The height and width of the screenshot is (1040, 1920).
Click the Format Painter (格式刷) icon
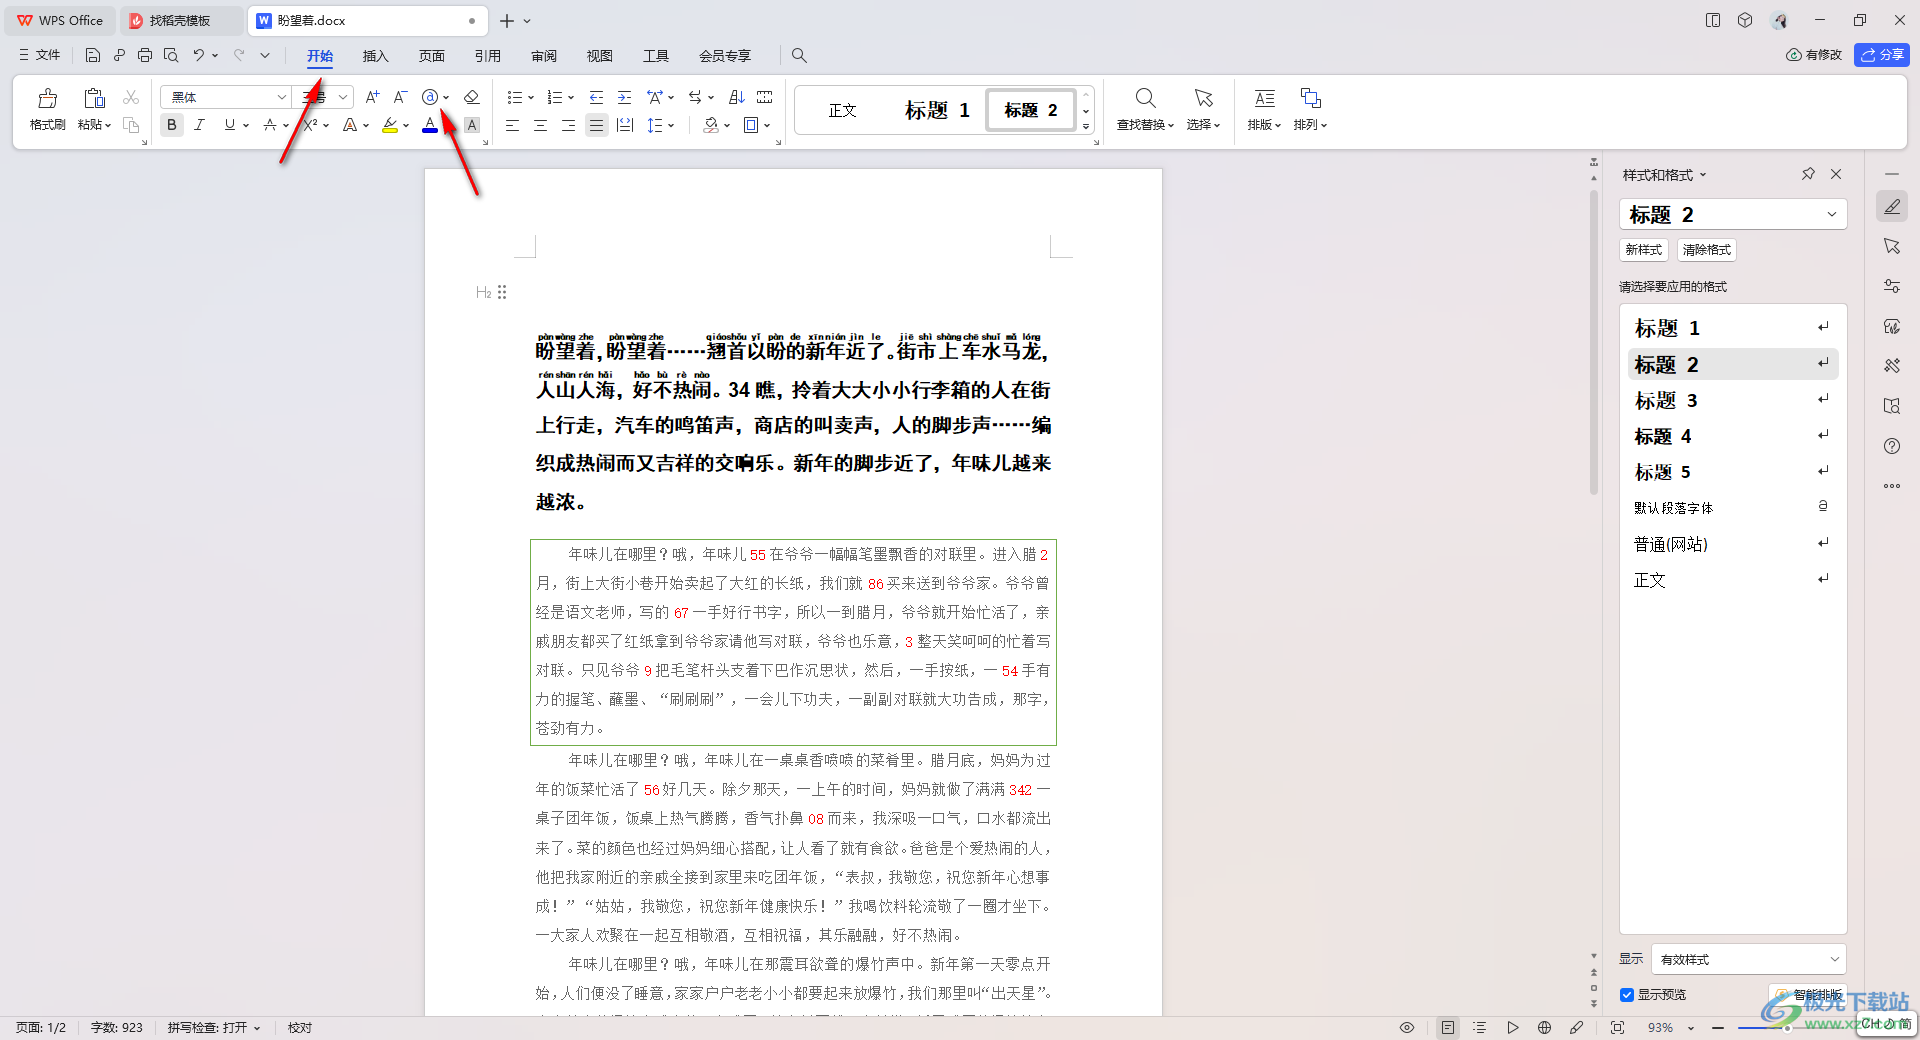point(47,98)
